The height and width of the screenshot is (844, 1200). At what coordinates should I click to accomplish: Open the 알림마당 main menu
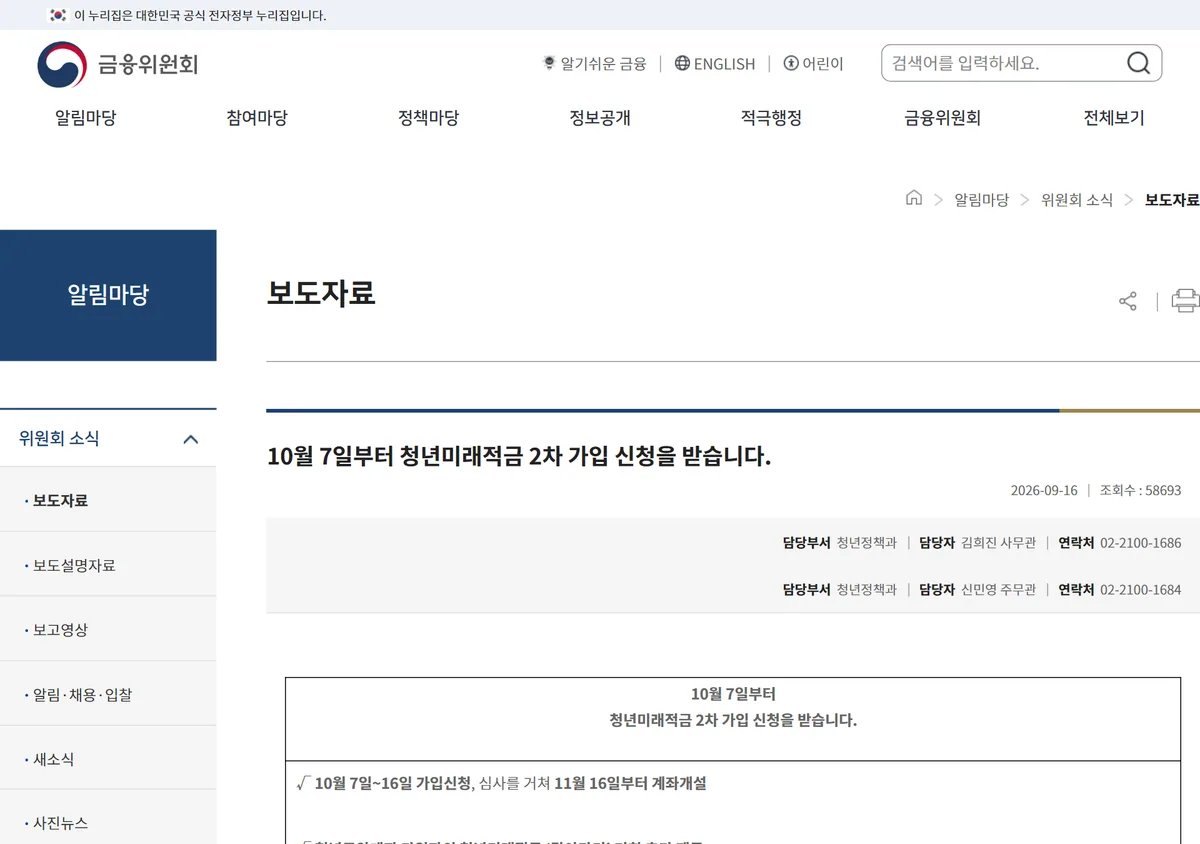(x=86, y=118)
